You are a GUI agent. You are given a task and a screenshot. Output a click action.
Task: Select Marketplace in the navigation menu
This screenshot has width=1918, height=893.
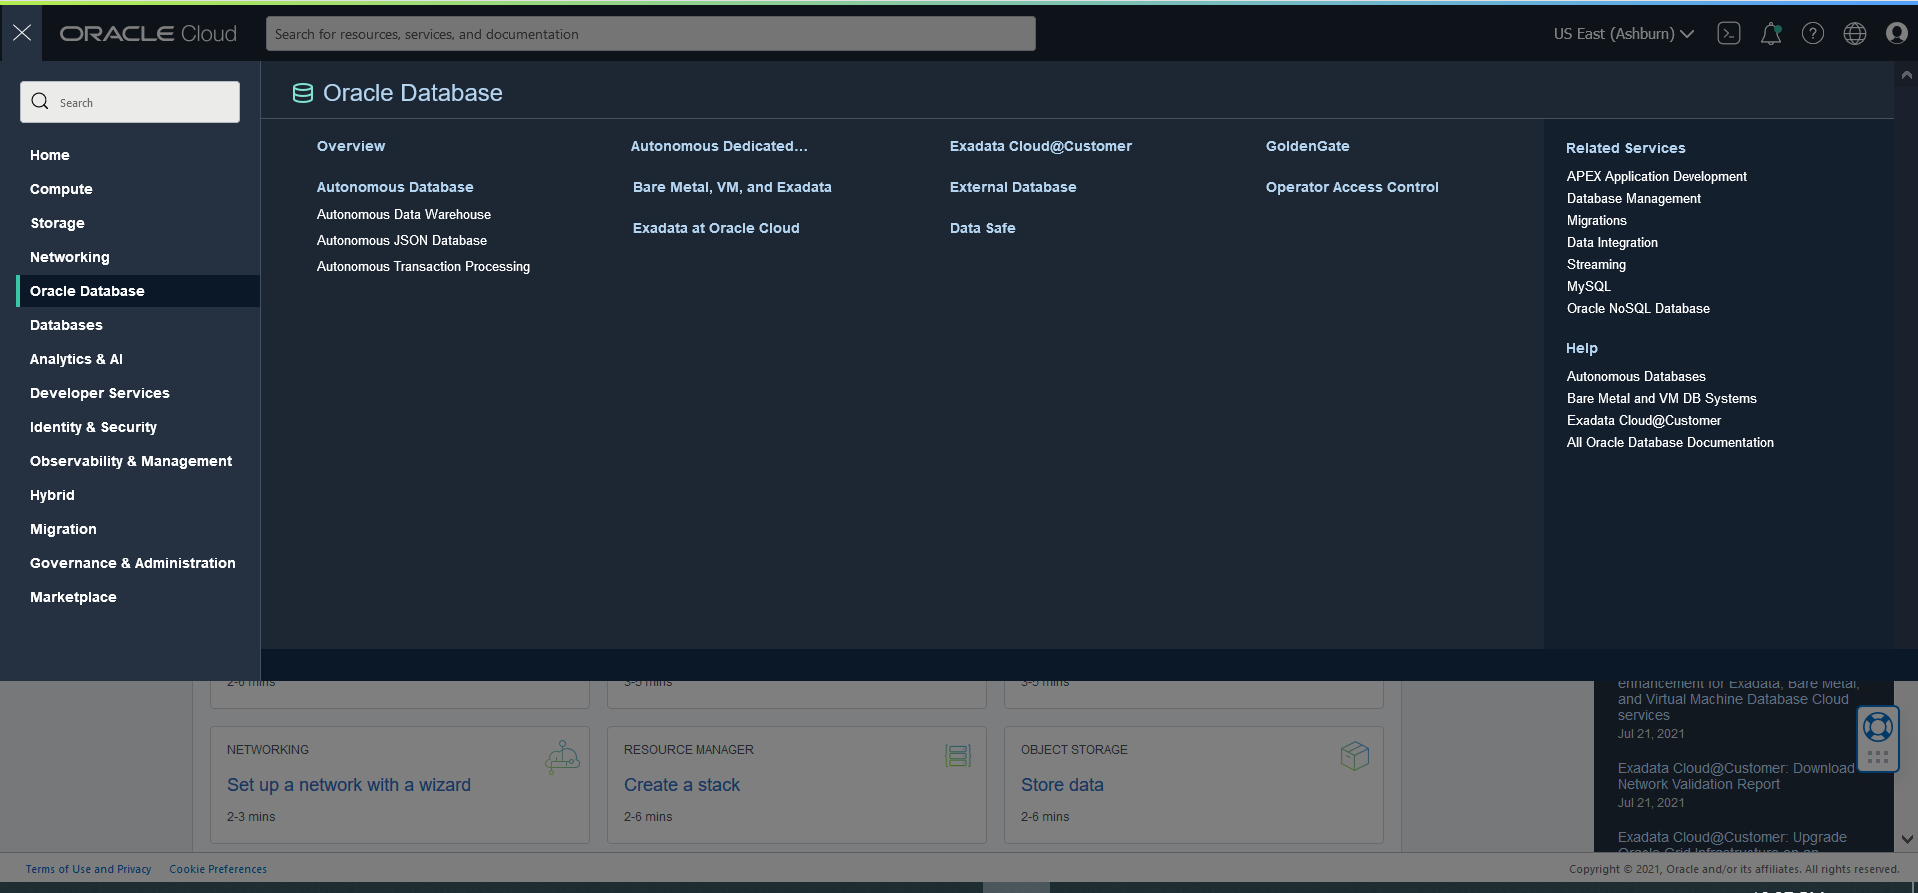click(73, 597)
